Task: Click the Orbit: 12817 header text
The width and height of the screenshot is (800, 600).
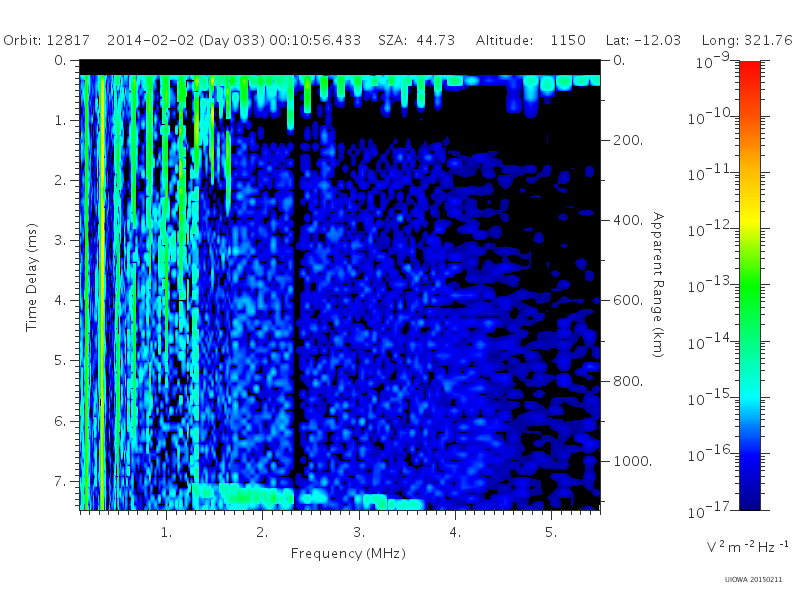Action: tap(46, 40)
